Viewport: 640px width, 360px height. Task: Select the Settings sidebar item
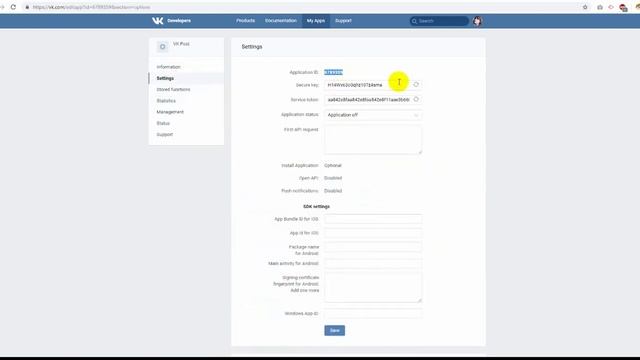tap(165, 78)
